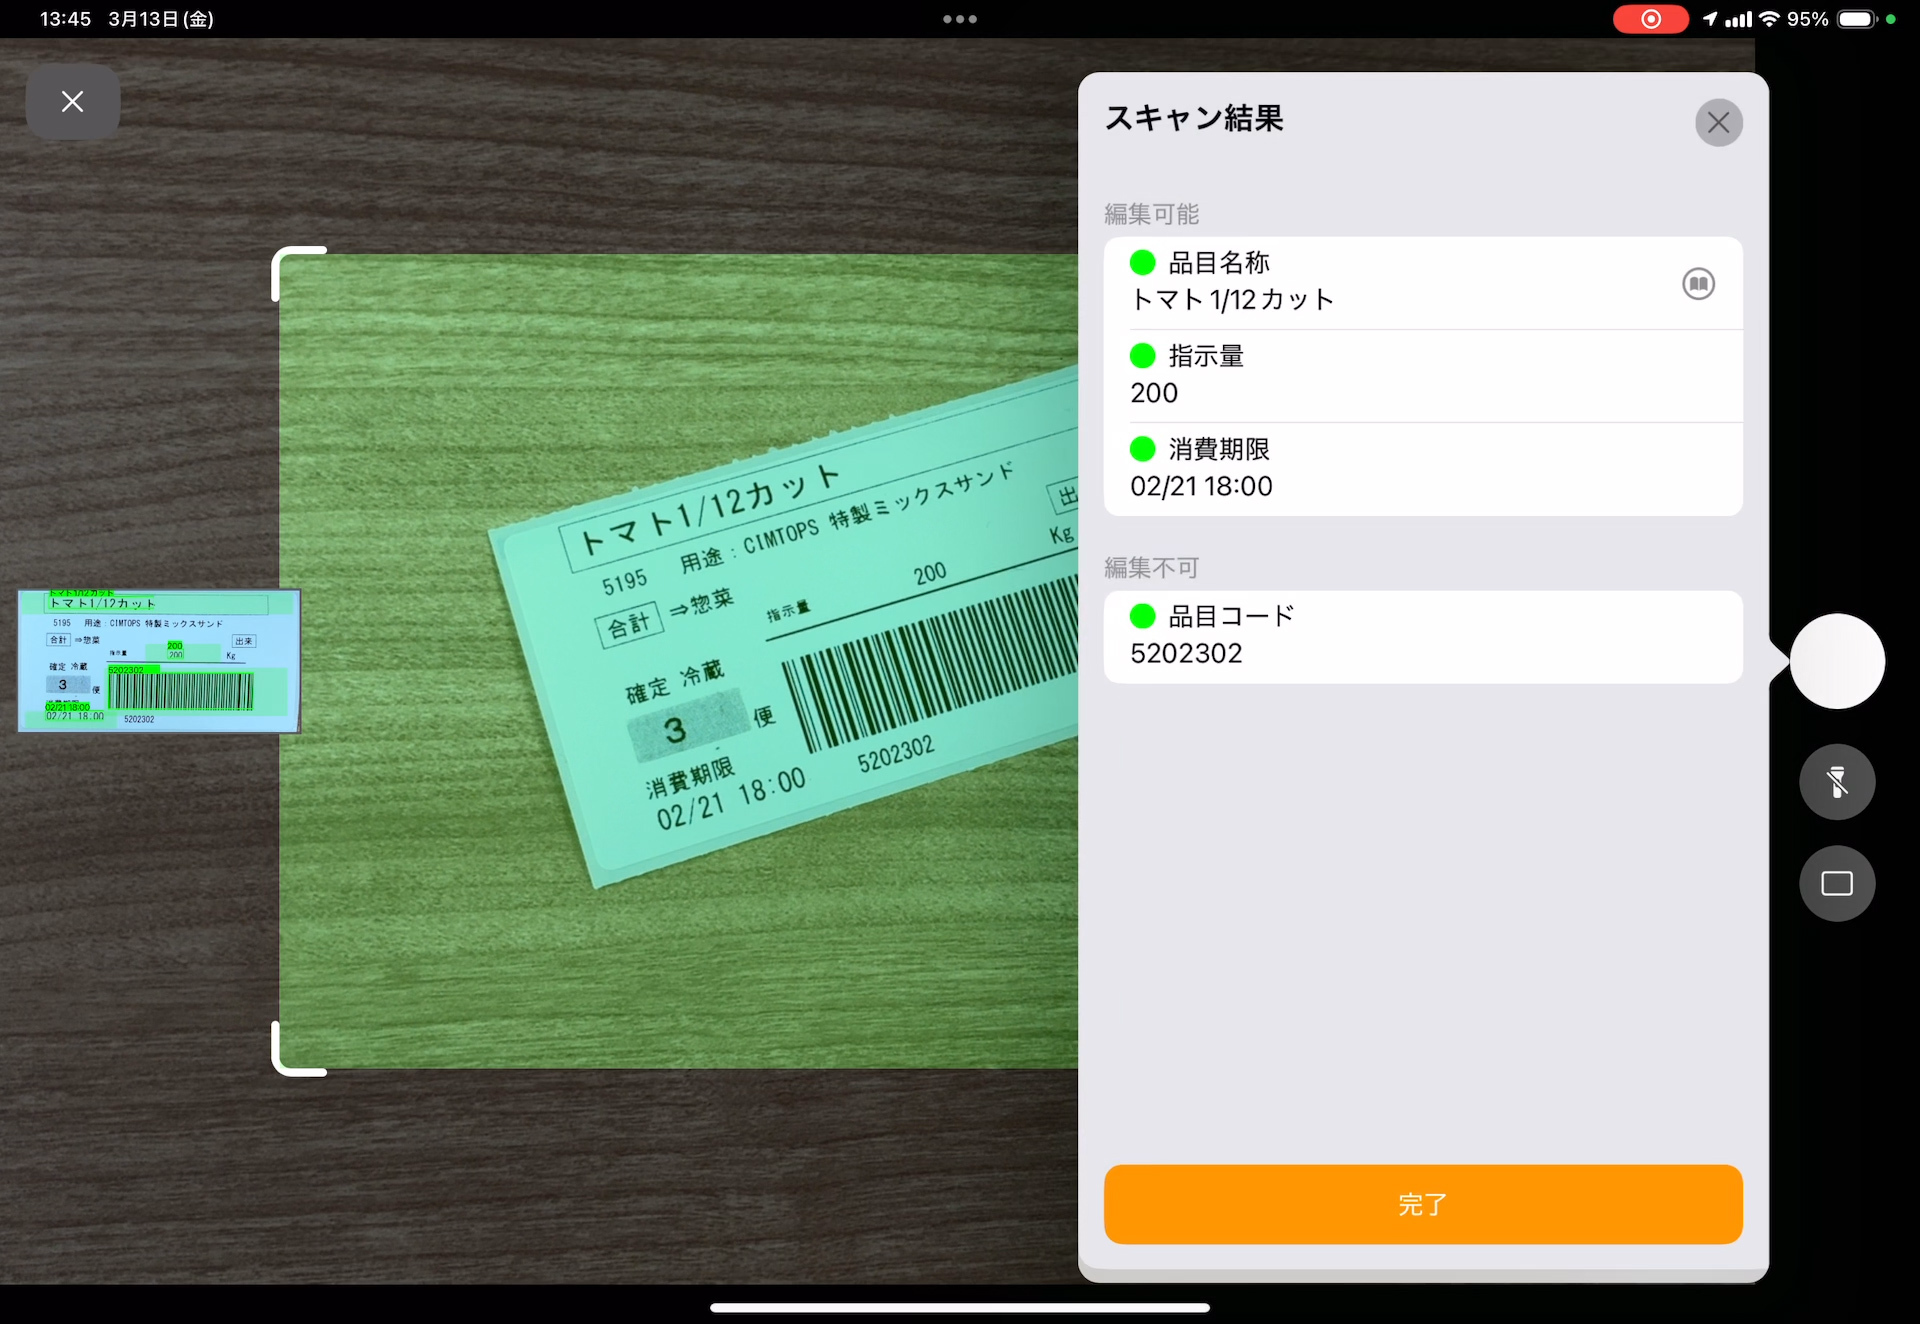Tap the battery status indicator
The width and height of the screenshot is (1920, 1324).
click(1855, 19)
